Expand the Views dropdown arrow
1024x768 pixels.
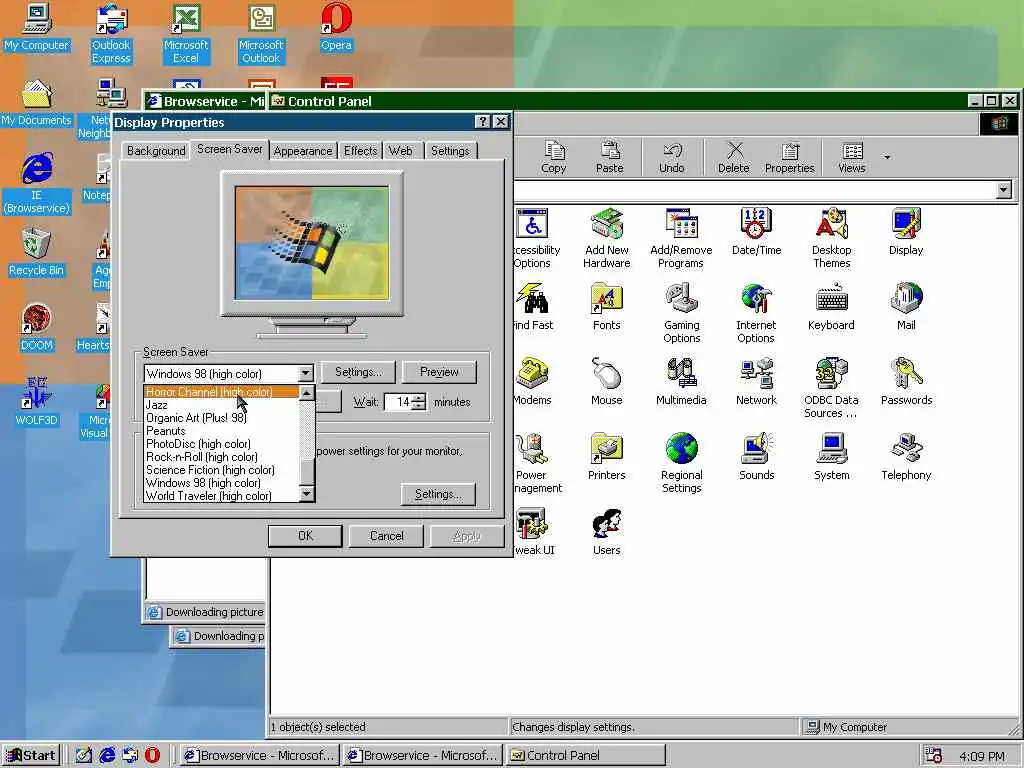click(887, 157)
